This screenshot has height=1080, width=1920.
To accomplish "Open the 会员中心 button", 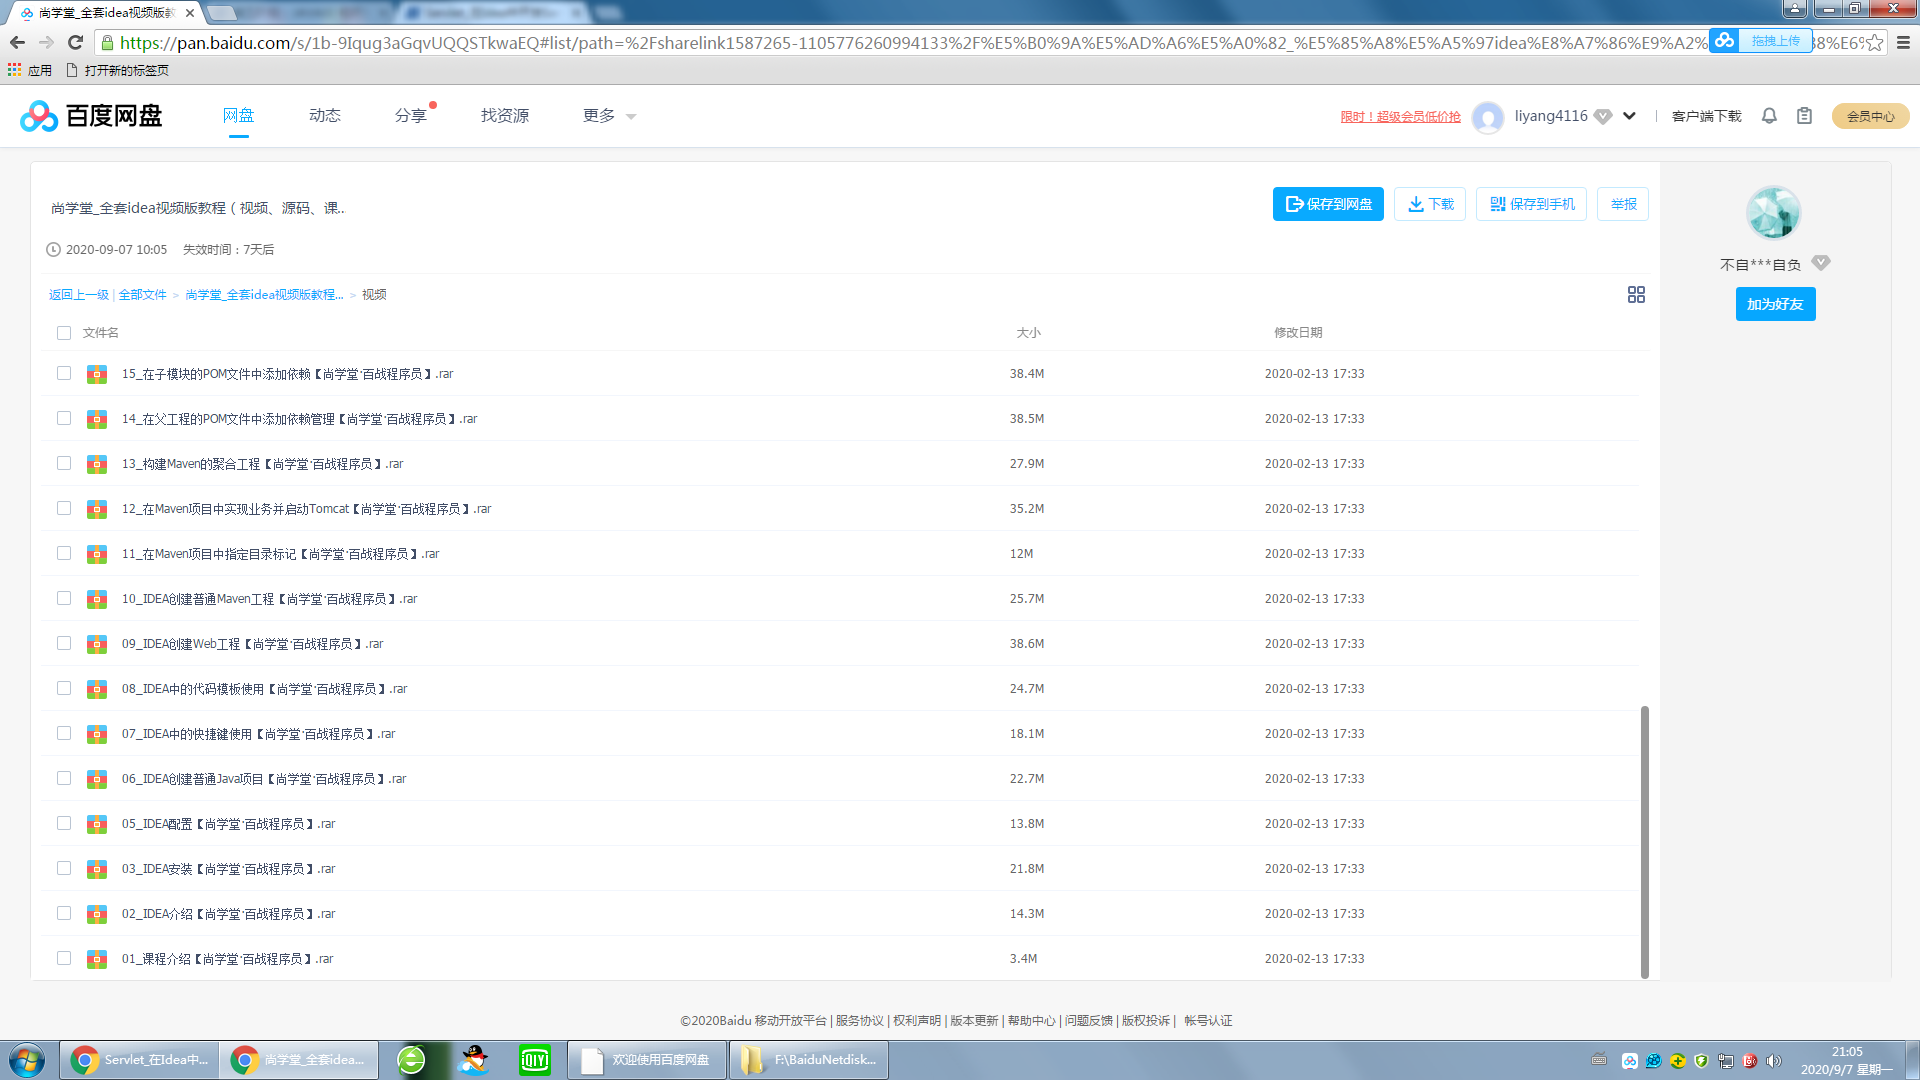I will point(1870,116).
